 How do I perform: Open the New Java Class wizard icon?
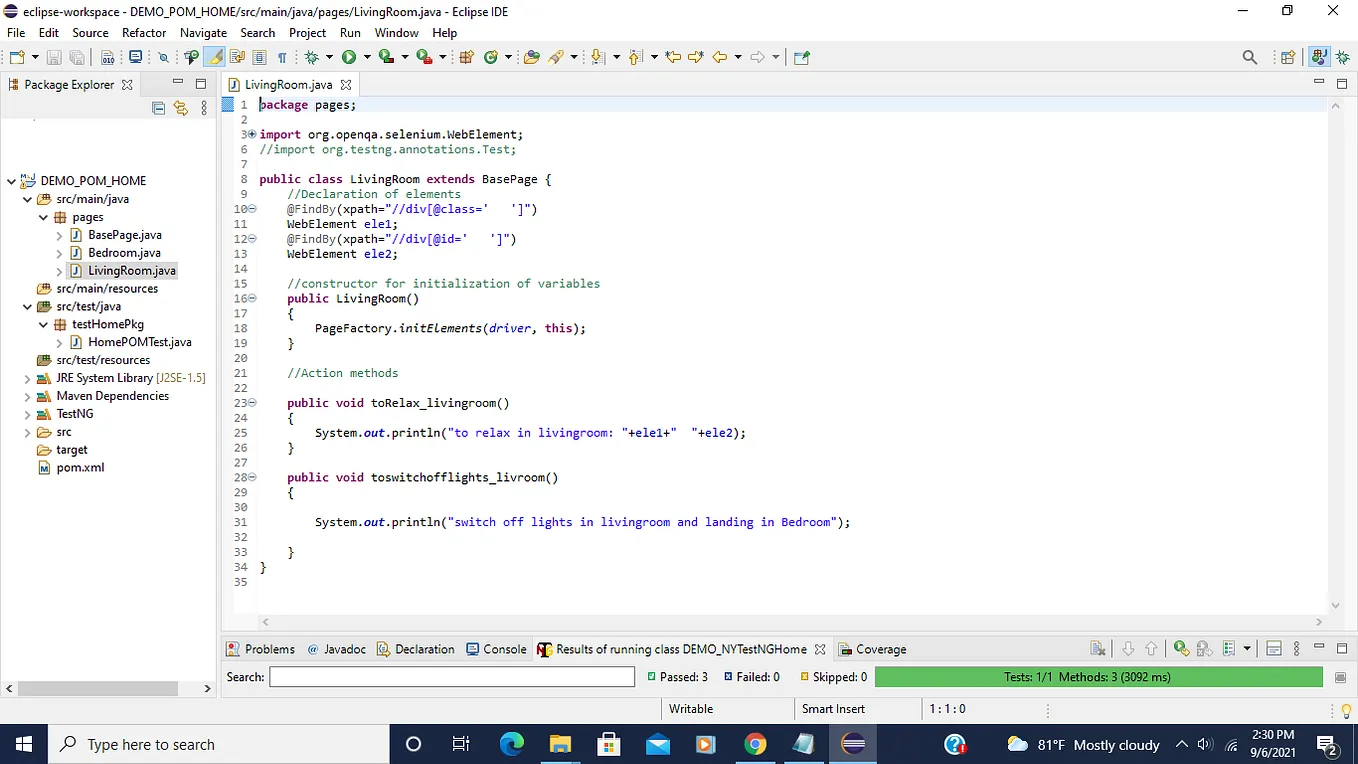coord(492,57)
